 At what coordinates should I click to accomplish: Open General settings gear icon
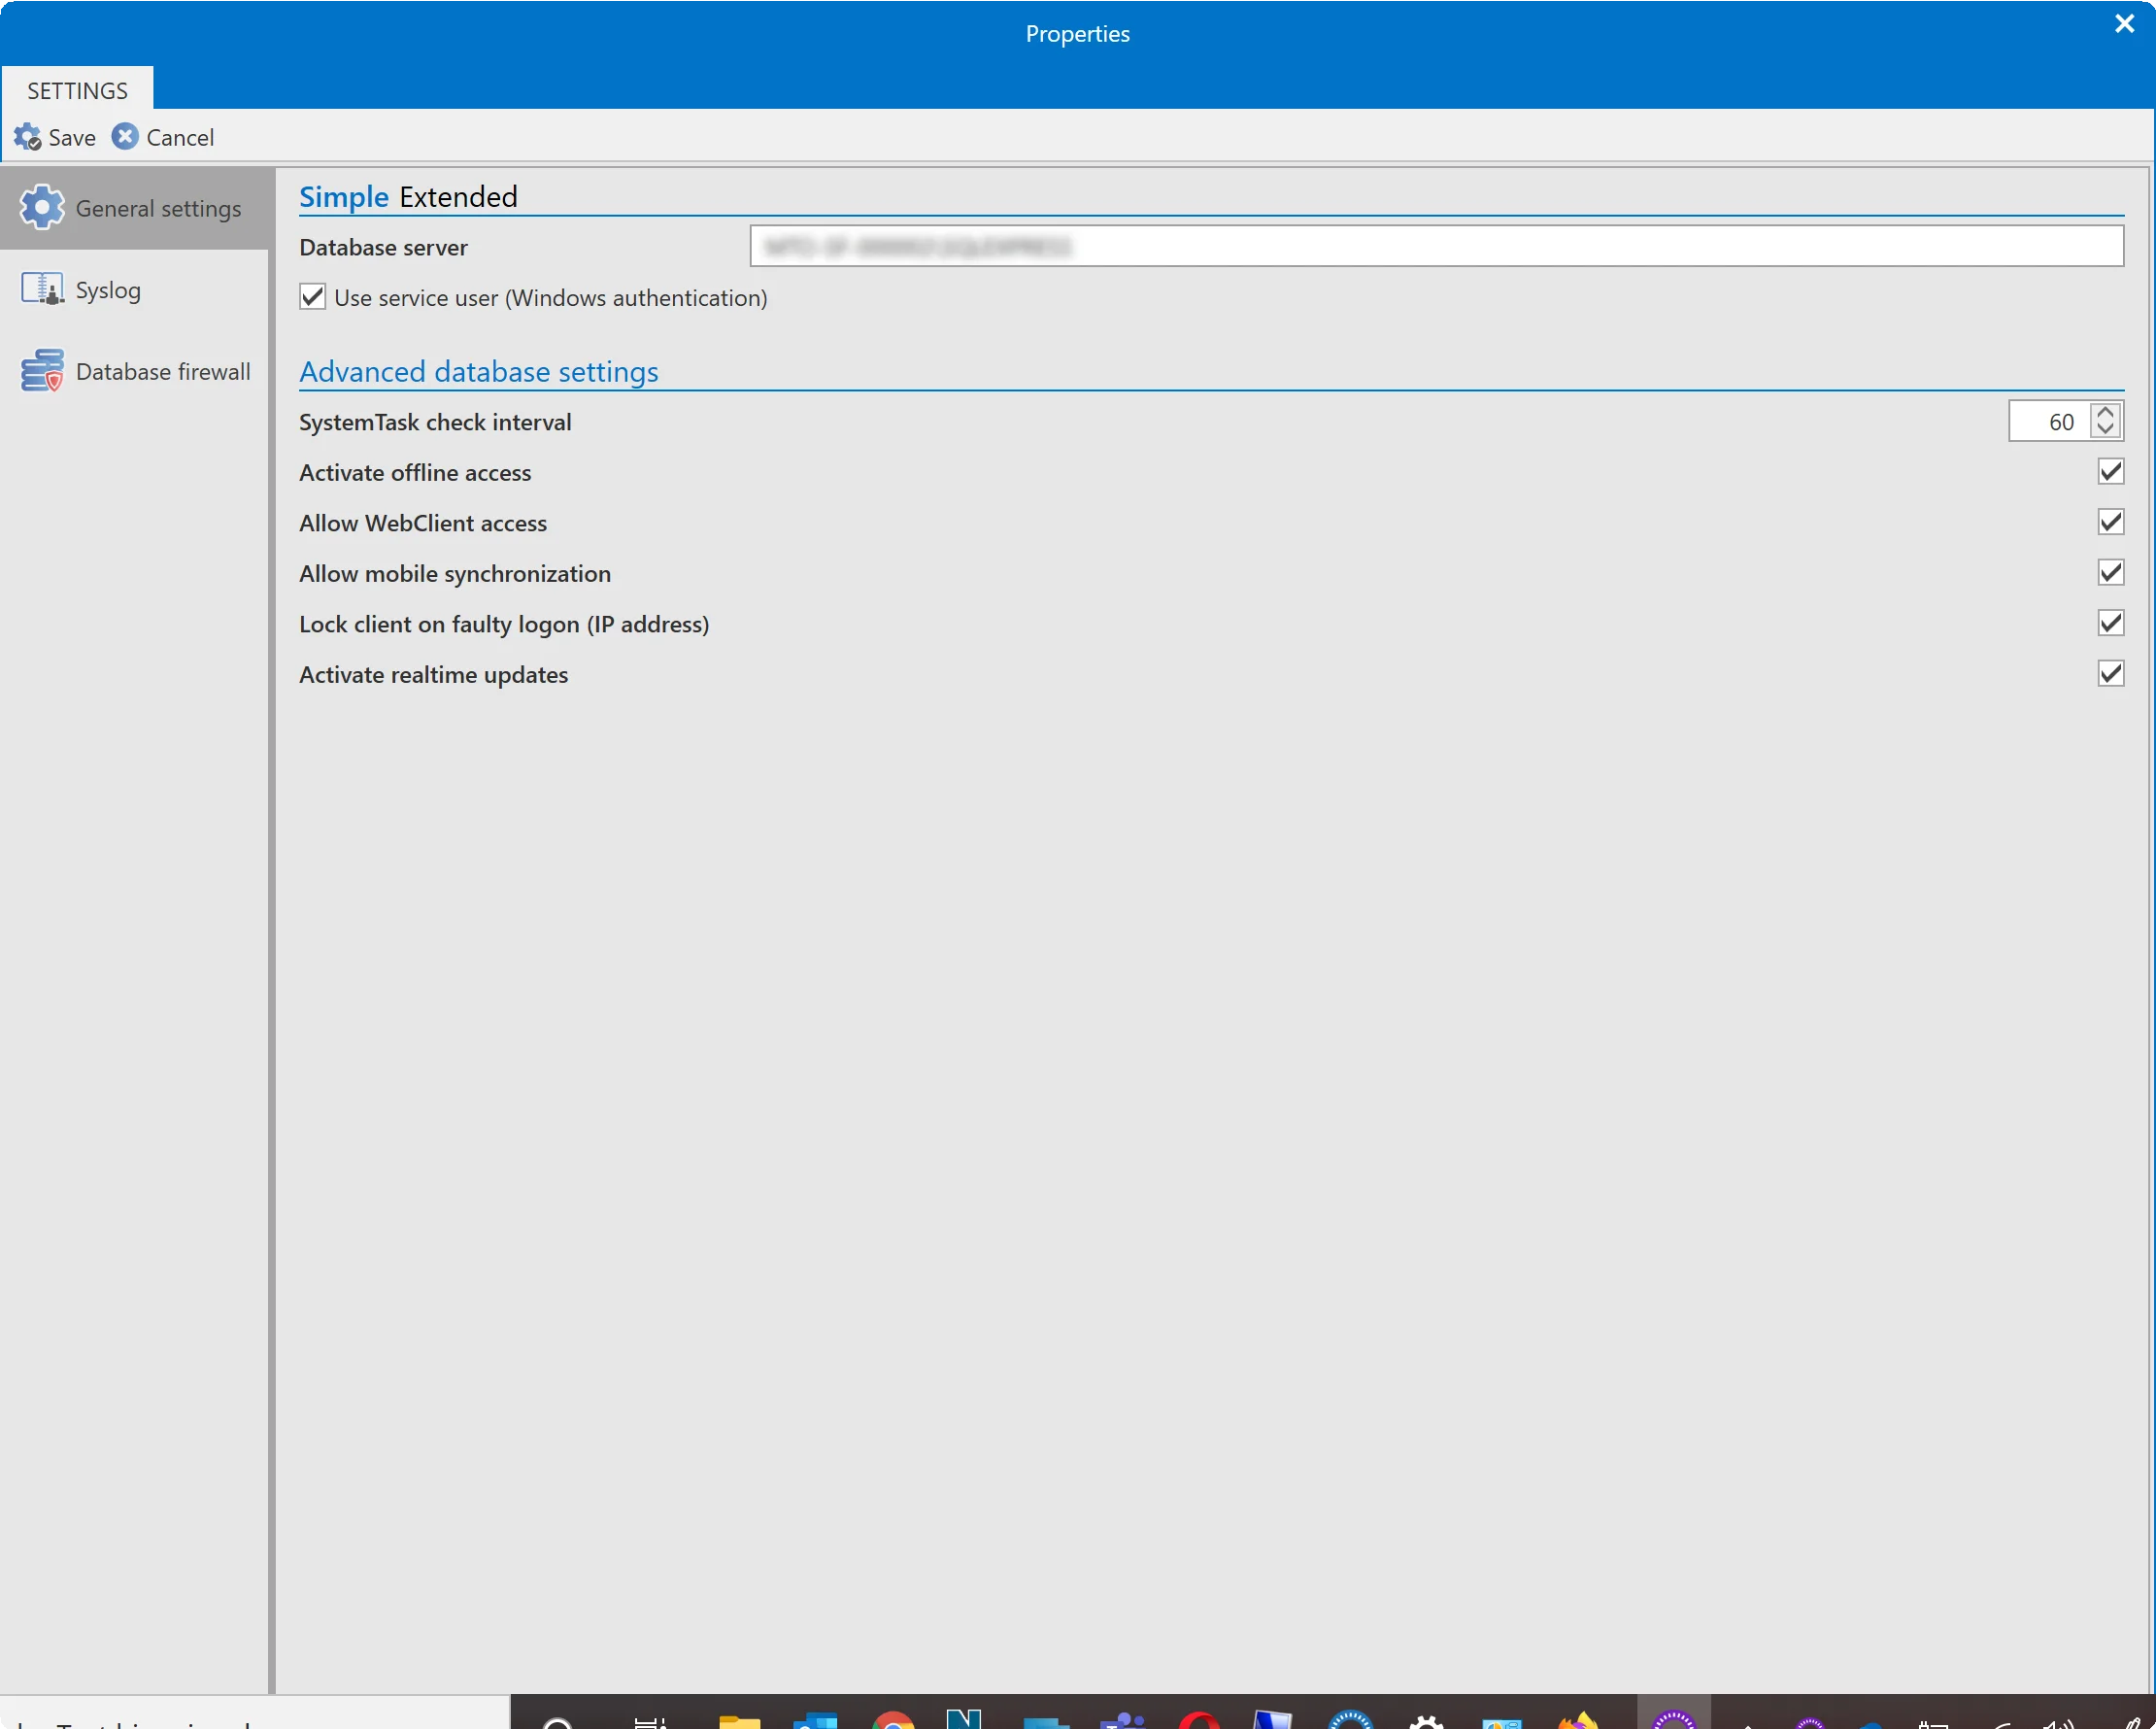click(42, 207)
